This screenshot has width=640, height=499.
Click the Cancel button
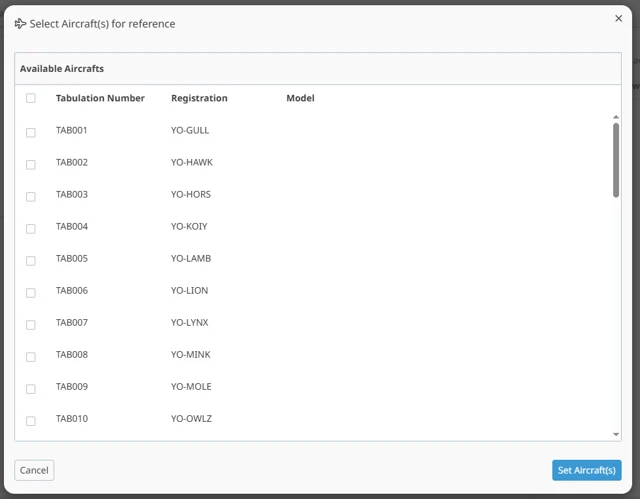coord(34,470)
